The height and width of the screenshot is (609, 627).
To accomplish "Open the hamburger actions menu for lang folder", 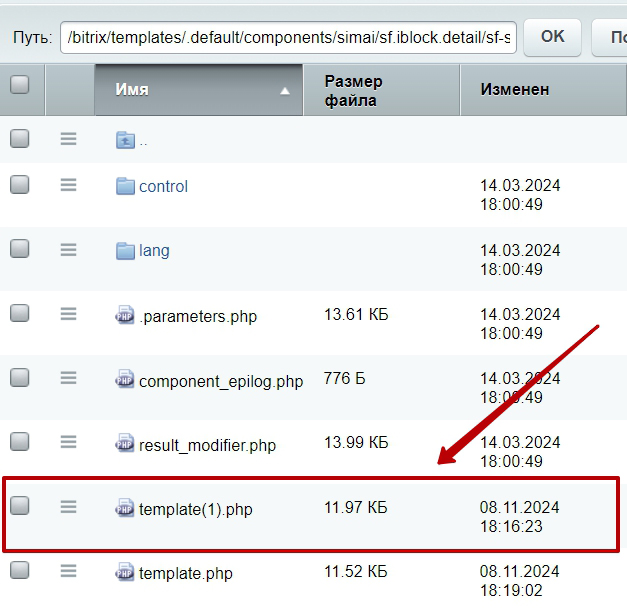I will (68, 249).
